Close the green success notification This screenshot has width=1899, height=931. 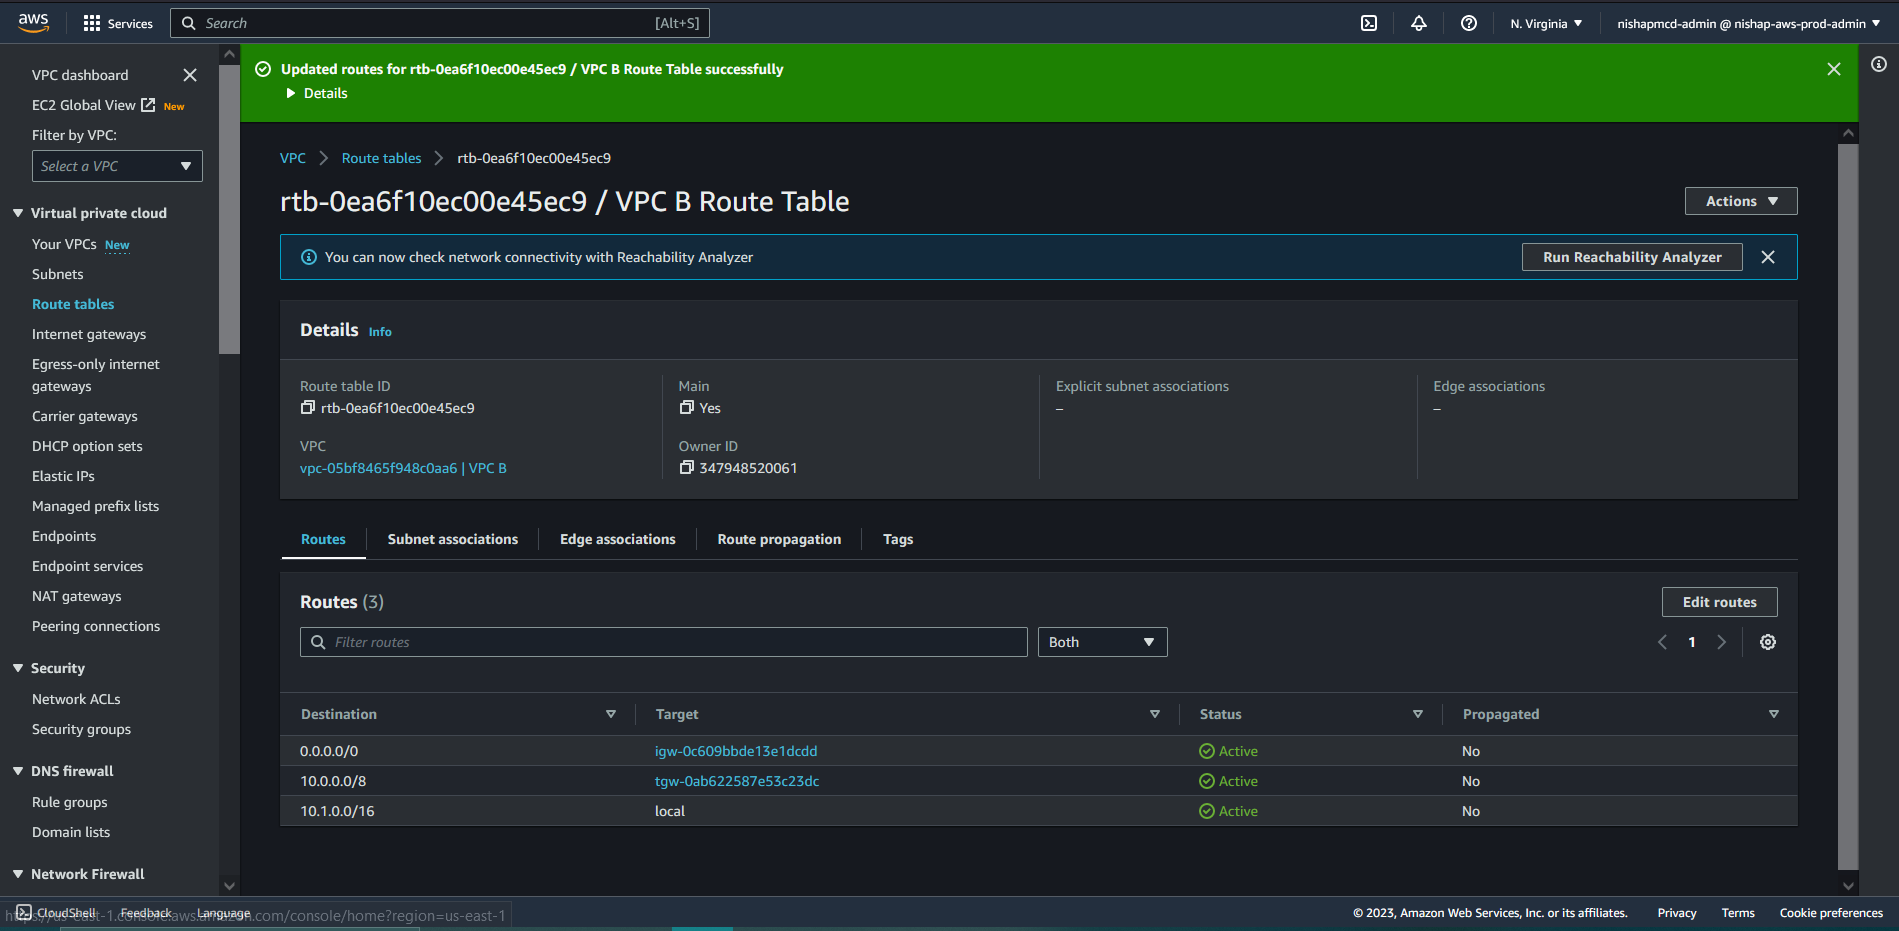point(1833,69)
